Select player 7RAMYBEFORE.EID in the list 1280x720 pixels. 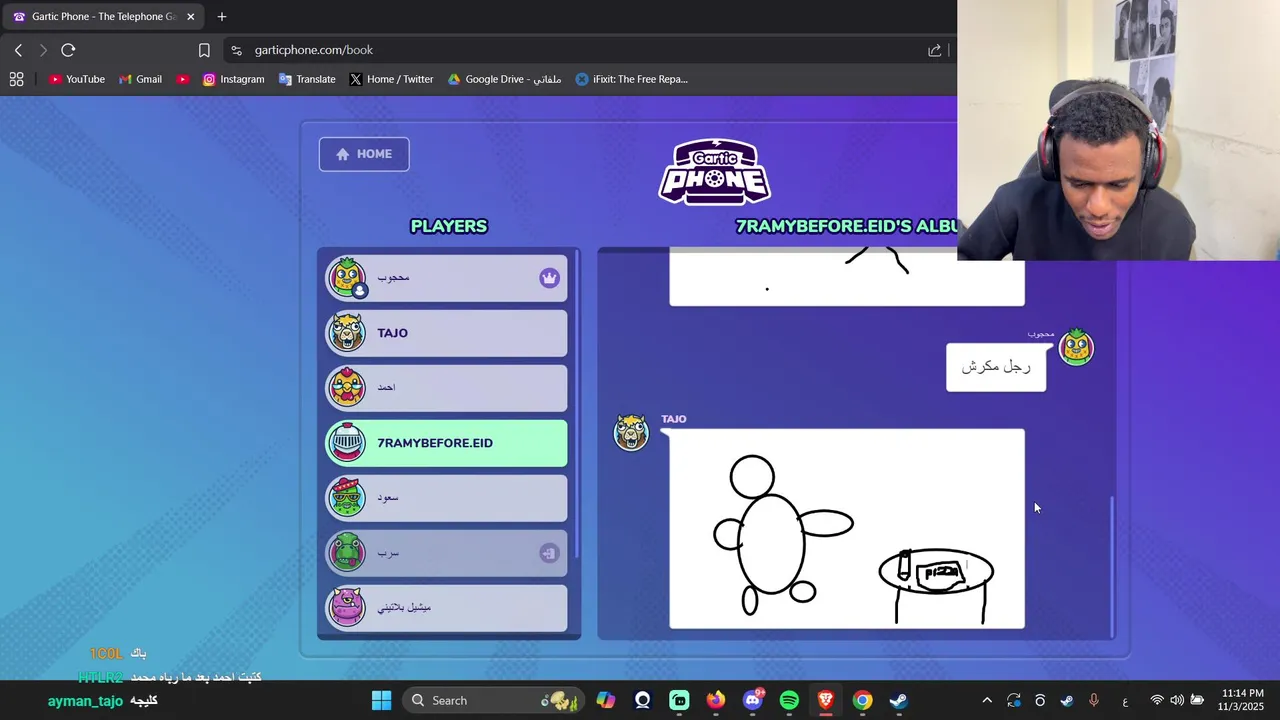[x=446, y=443]
